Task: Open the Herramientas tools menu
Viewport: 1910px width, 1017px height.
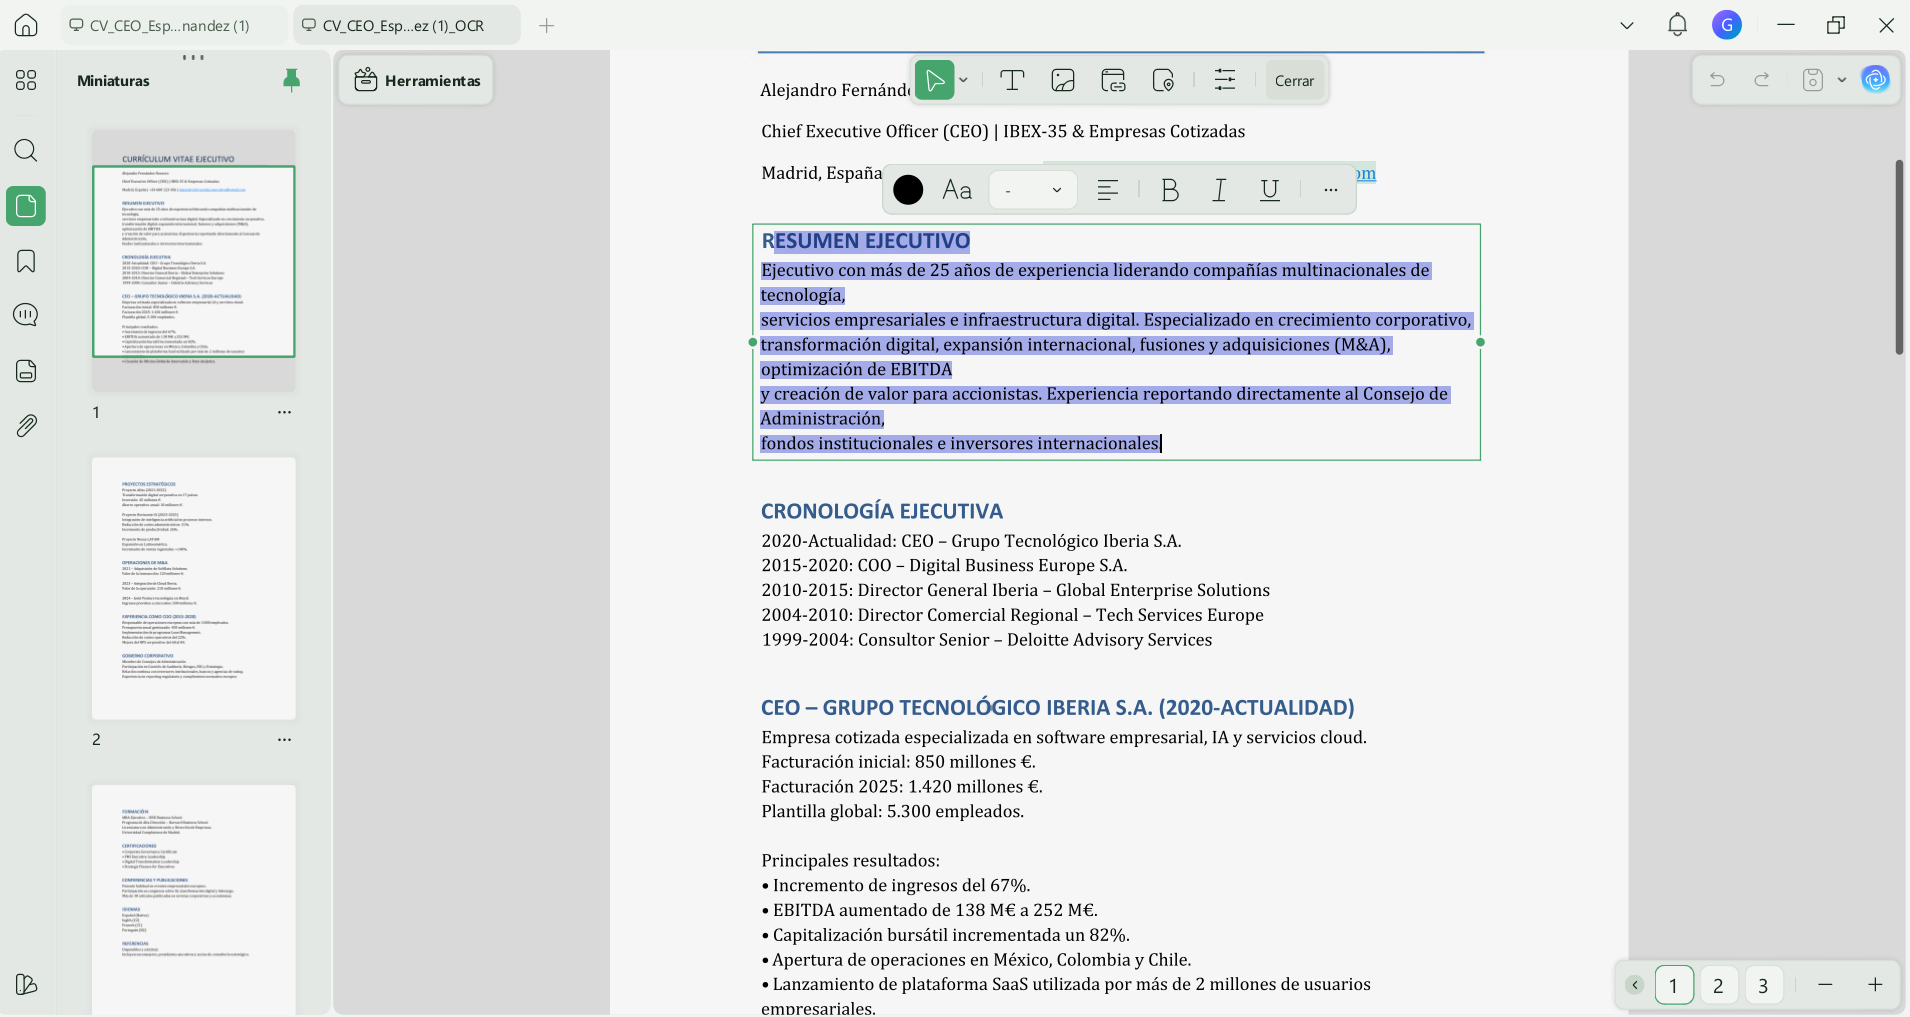Action: click(x=417, y=80)
